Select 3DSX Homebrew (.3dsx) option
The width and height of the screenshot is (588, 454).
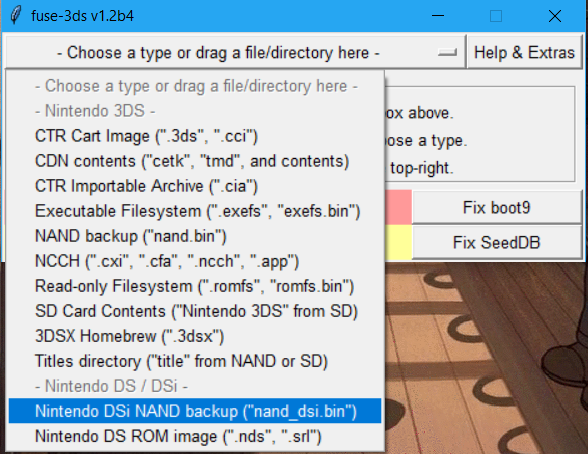click(x=195, y=336)
